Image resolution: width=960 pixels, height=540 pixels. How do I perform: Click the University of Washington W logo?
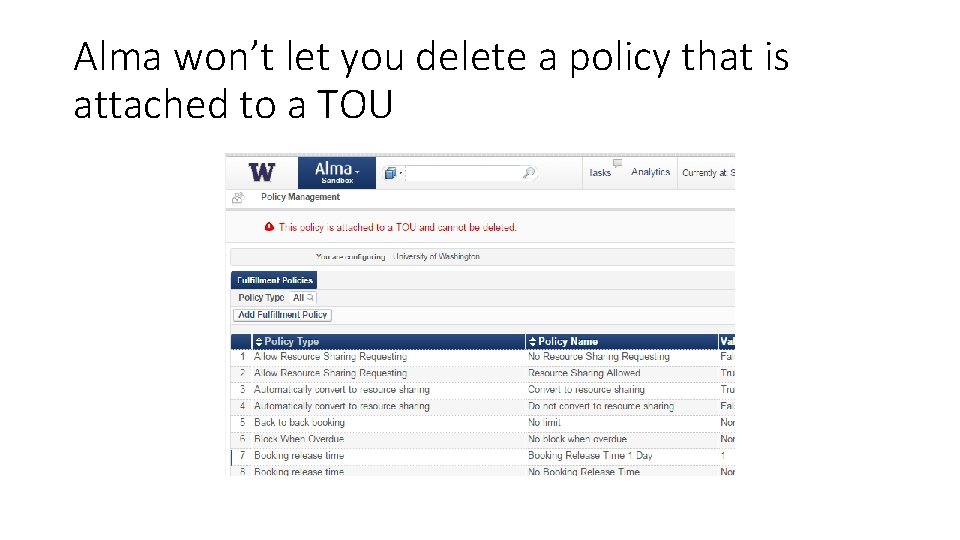[262, 172]
